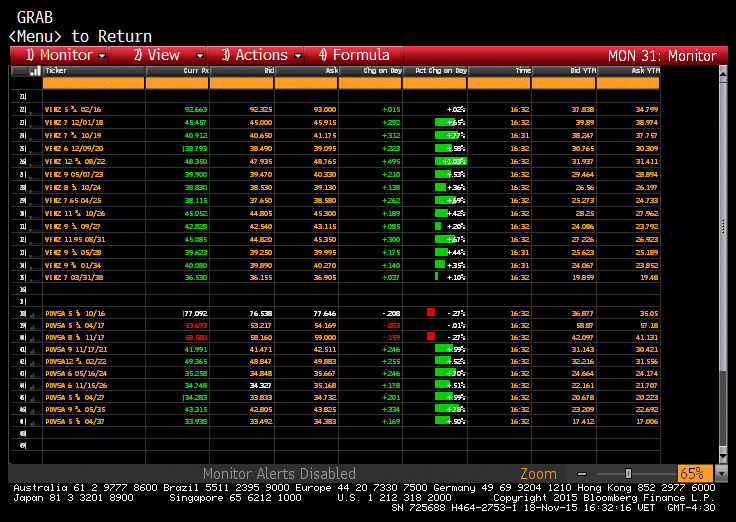The image size is (736, 522).
Task: Click the vertical scrollbar down arrow
Action: pos(723,456)
